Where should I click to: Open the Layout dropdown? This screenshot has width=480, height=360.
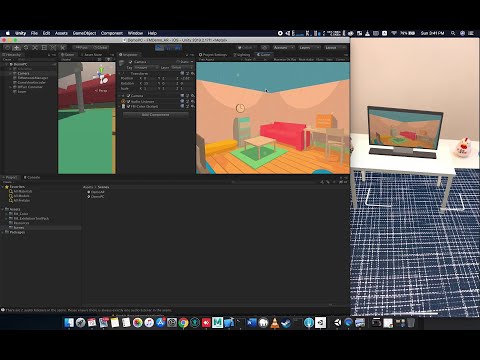coord(335,48)
